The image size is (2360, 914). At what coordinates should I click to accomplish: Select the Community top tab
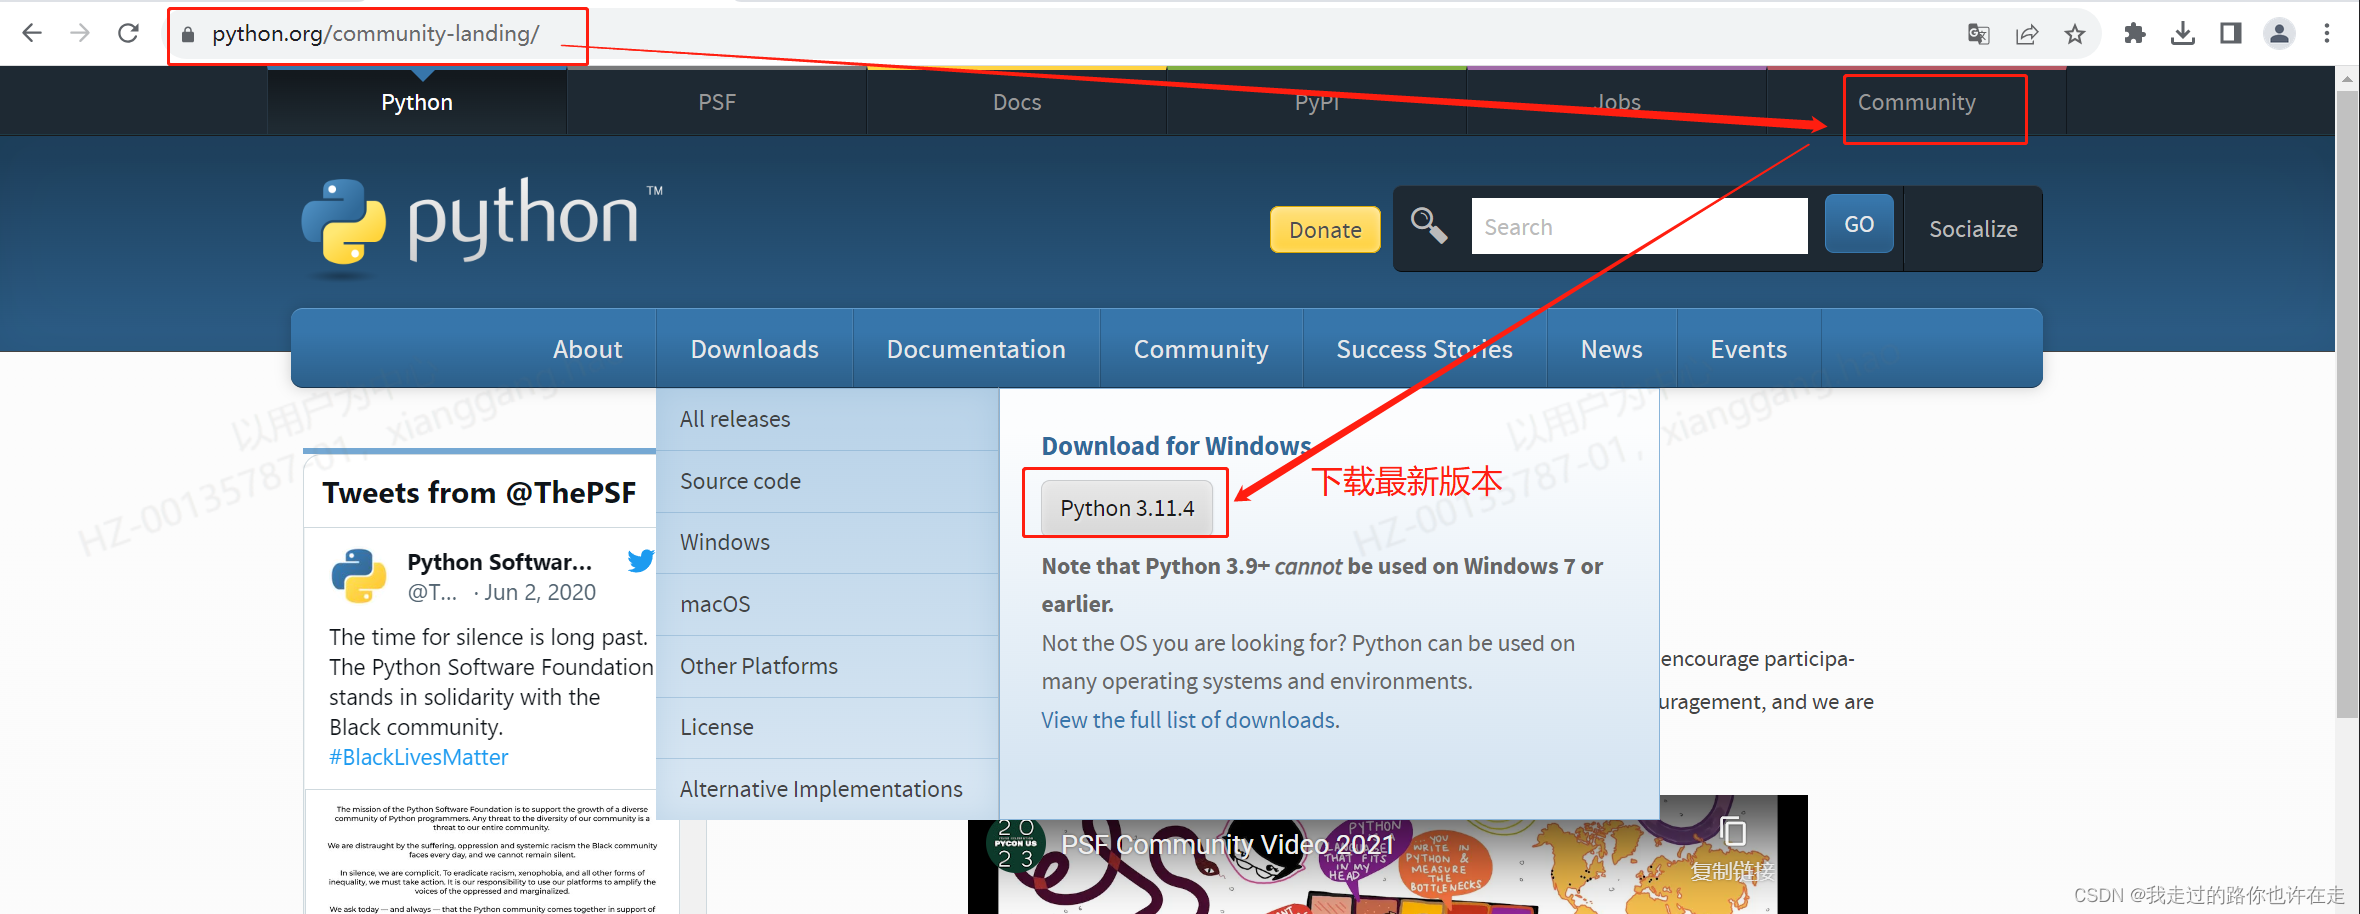coord(1916,102)
